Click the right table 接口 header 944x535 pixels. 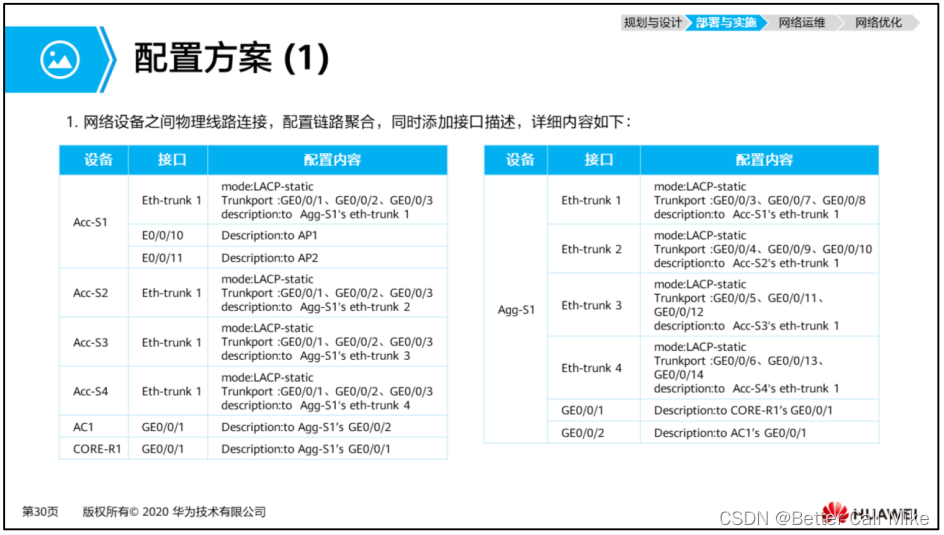click(594, 160)
